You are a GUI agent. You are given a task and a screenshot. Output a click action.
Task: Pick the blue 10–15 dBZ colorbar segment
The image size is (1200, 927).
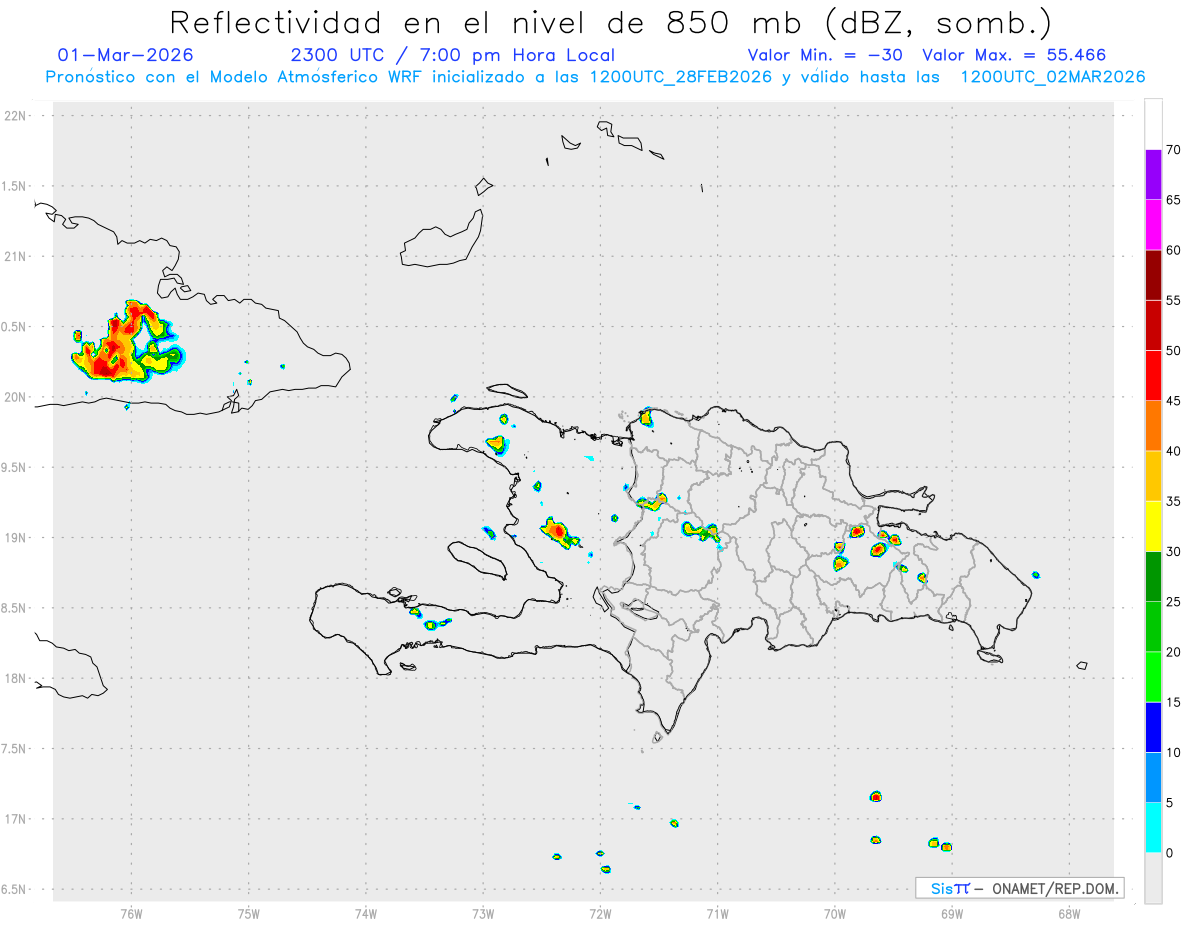tap(1153, 727)
